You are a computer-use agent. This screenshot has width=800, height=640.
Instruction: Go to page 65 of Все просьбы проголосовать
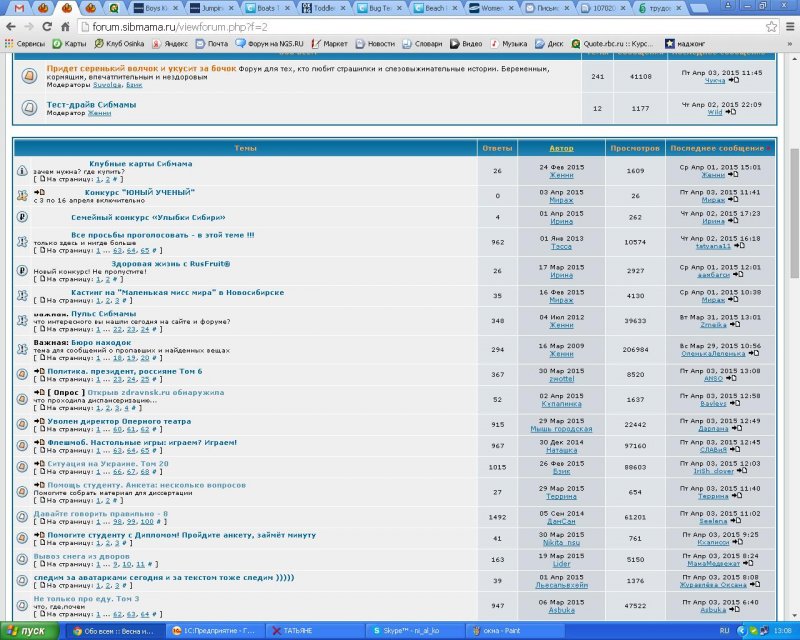click(x=144, y=250)
